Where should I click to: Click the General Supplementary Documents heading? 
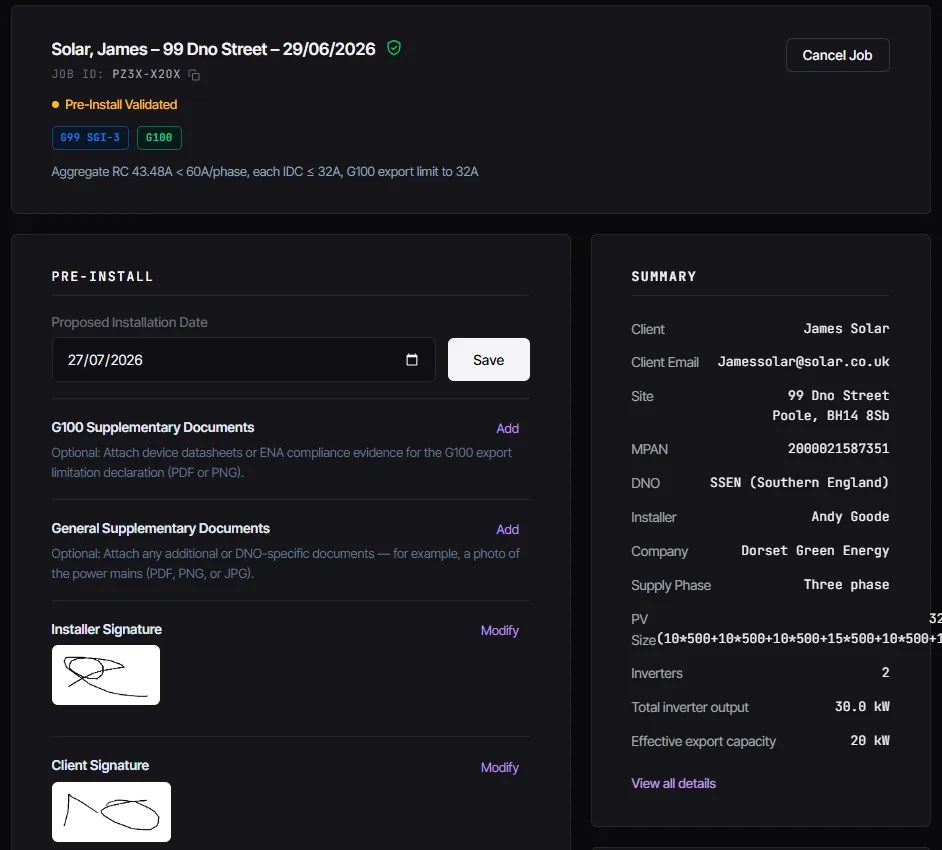tap(160, 528)
